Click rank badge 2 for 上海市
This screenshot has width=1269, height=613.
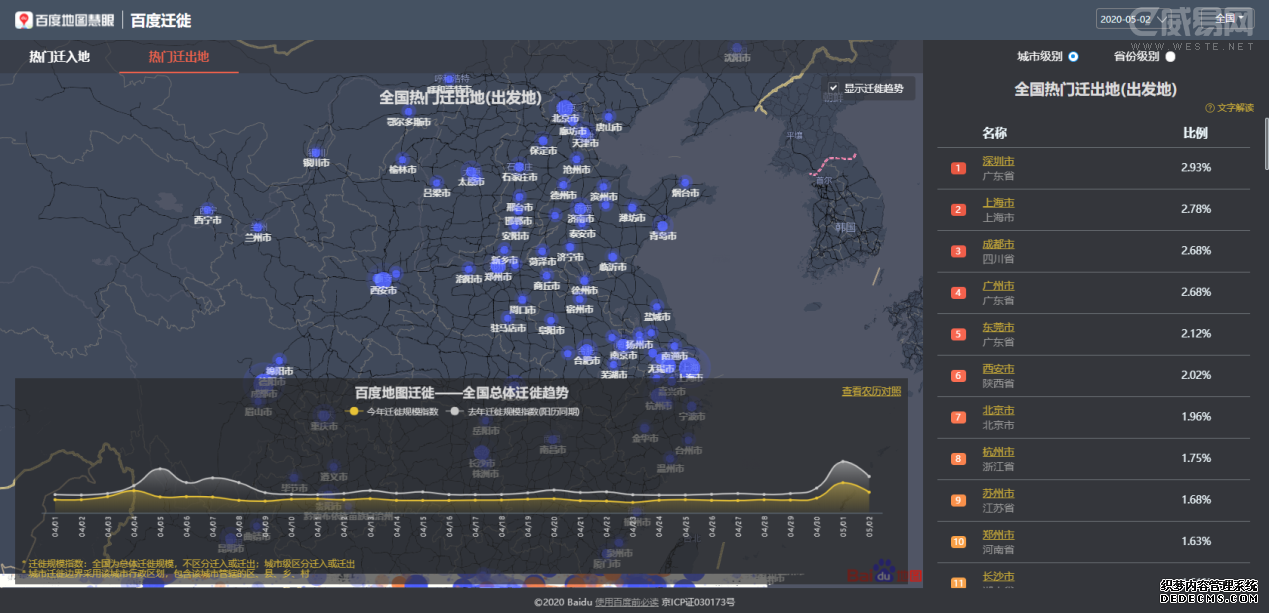point(958,209)
